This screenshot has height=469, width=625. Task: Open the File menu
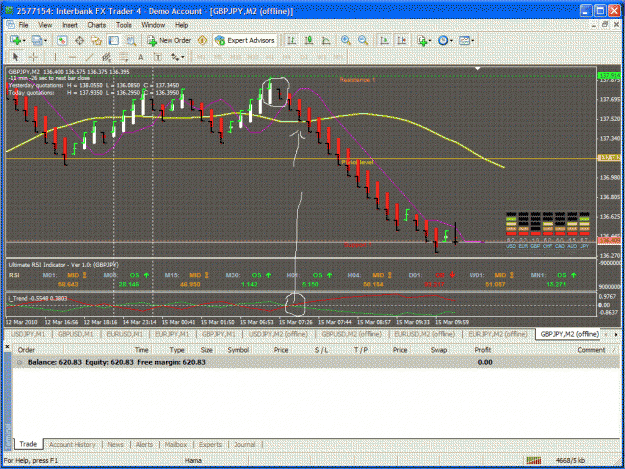click(x=24, y=25)
